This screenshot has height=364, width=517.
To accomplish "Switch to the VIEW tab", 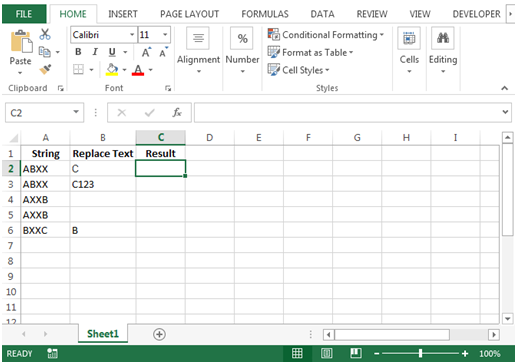I will (420, 14).
